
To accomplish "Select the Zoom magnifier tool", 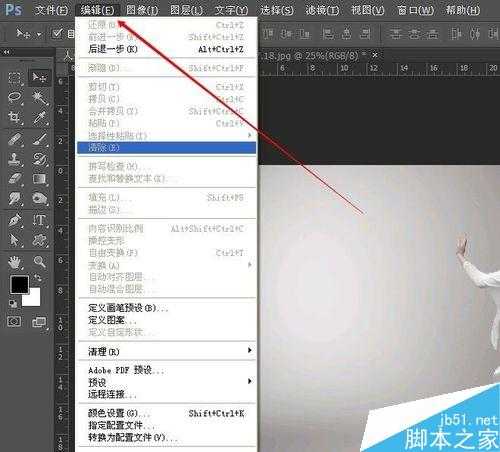I will [40, 262].
